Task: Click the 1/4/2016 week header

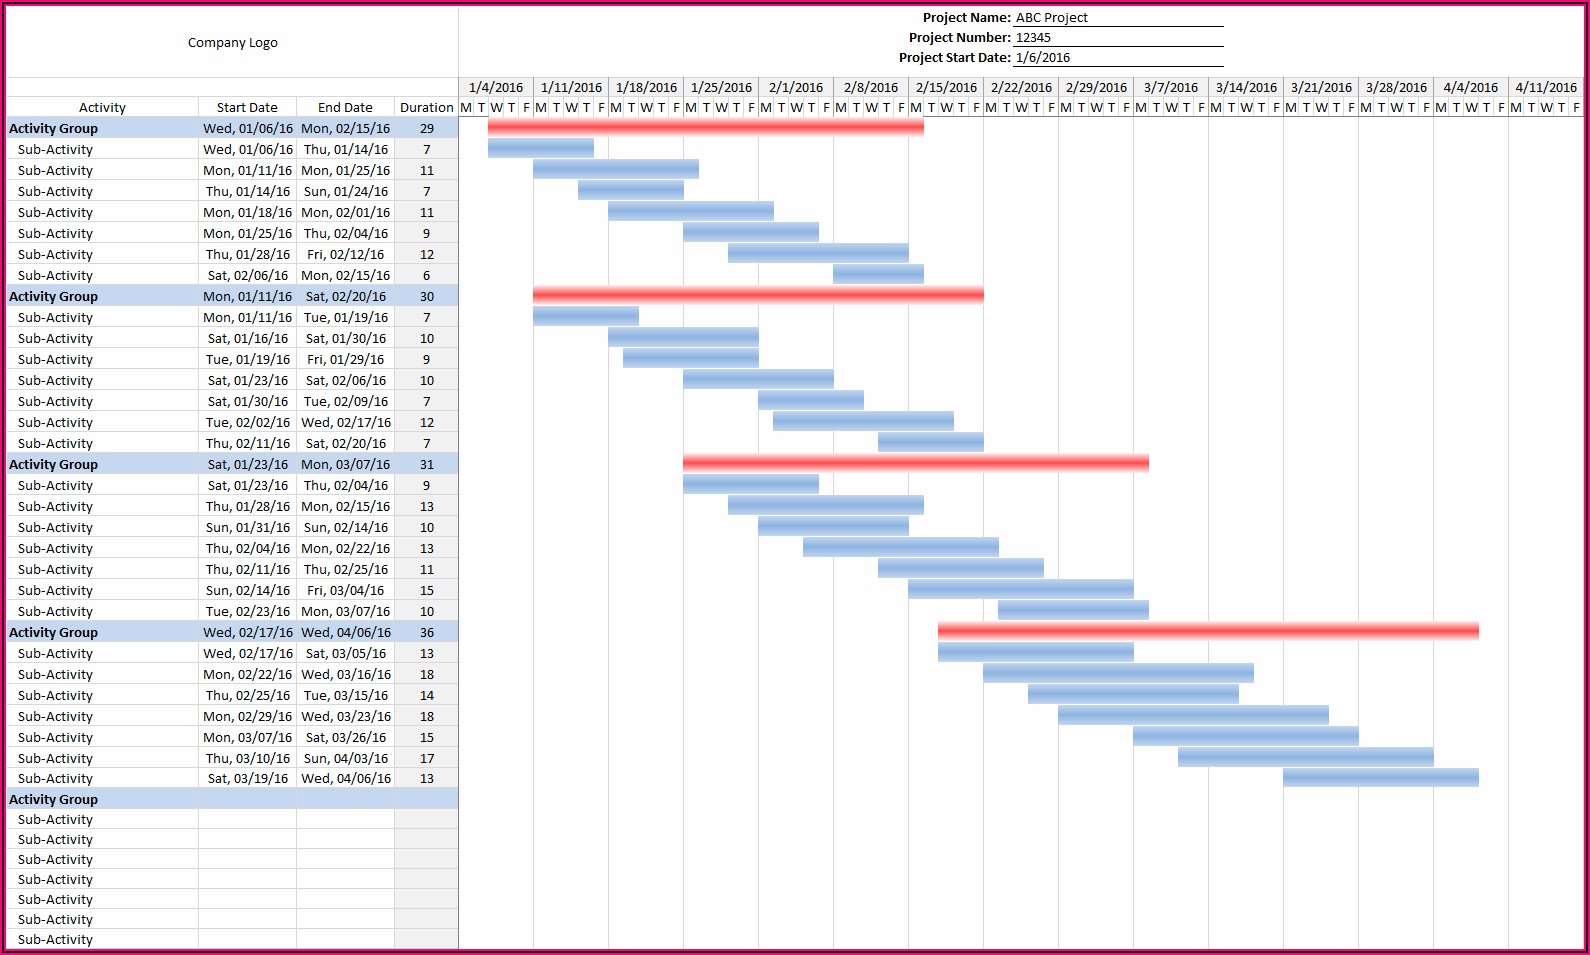Action: pyautogui.click(x=496, y=88)
